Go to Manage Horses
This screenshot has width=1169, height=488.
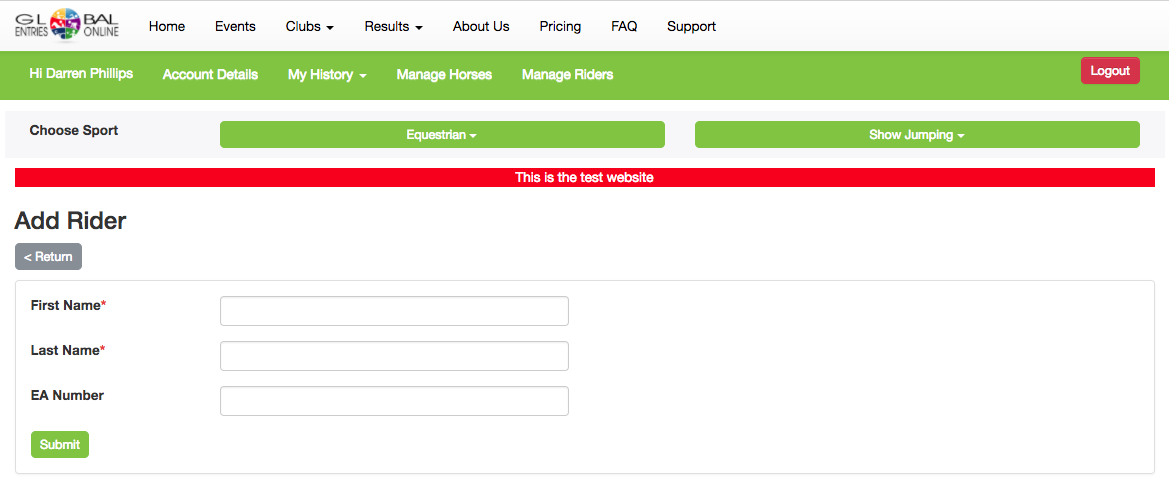(x=444, y=75)
